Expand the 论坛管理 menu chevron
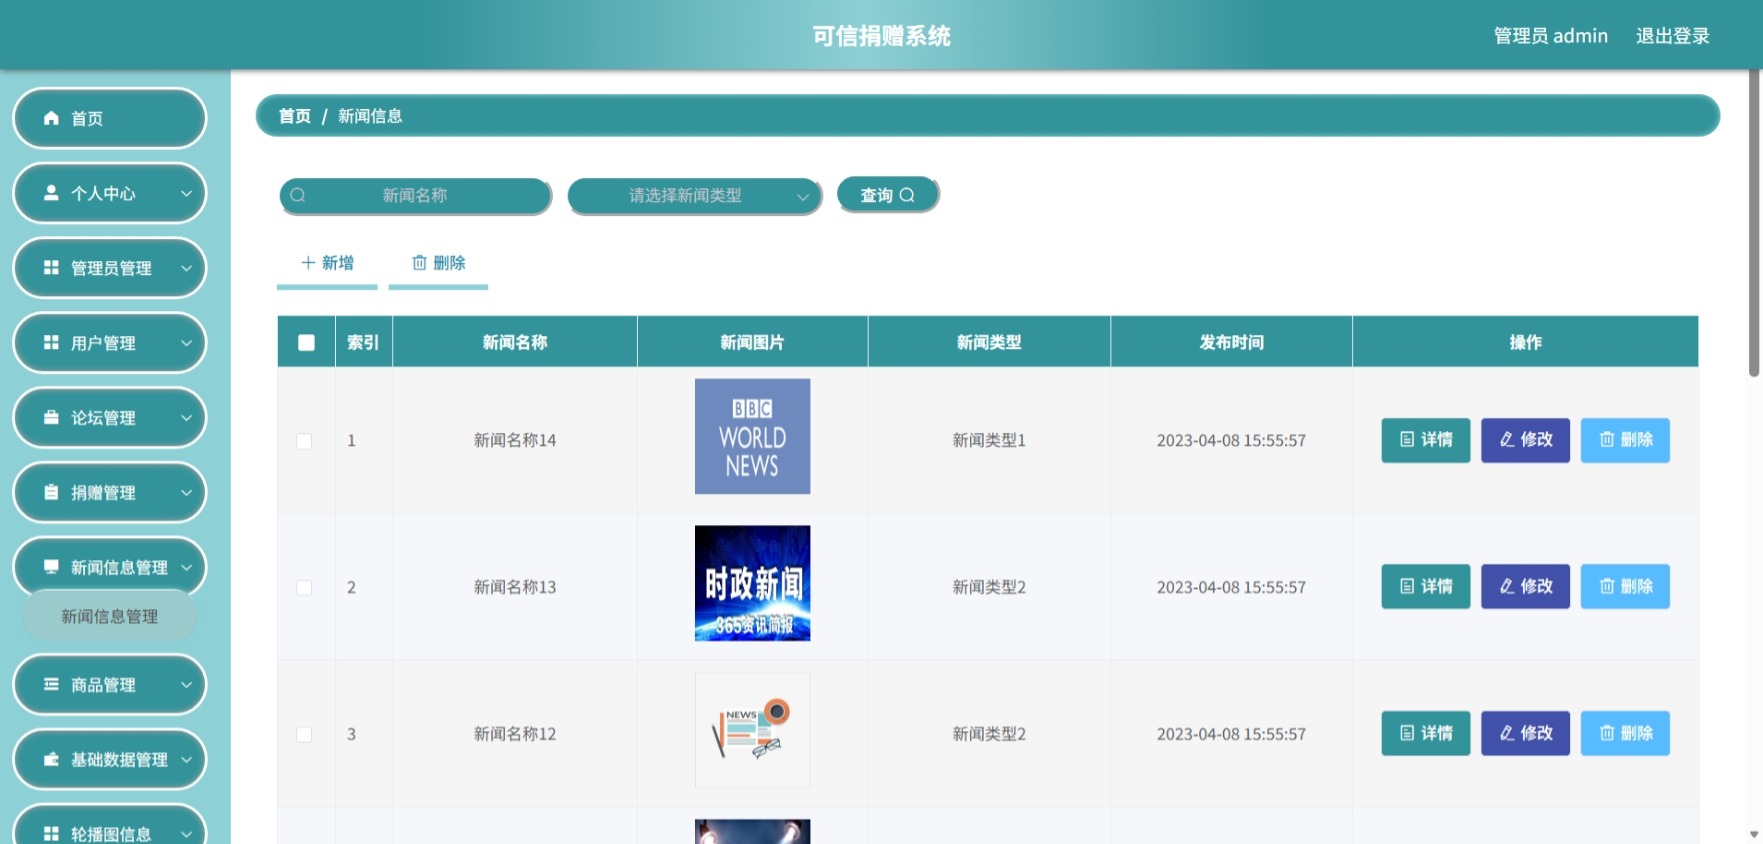Image resolution: width=1763 pixels, height=844 pixels. point(186,418)
